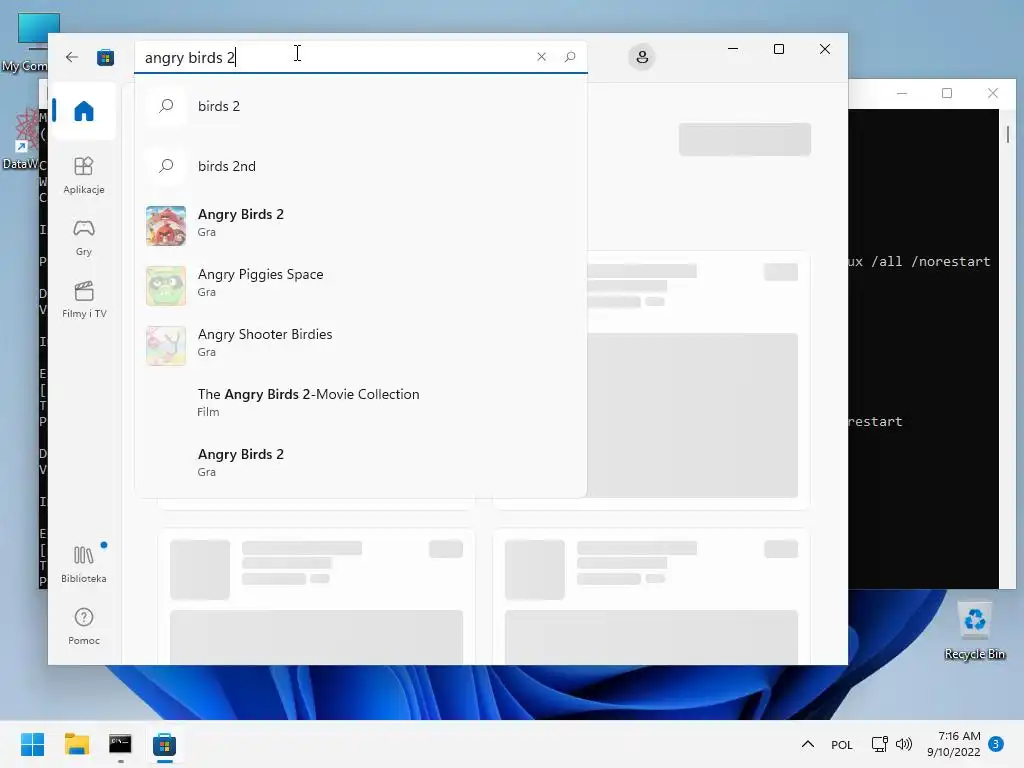This screenshot has width=1024, height=768.
Task: Click the search icon beside 'birds 2nd'
Action: click(166, 166)
